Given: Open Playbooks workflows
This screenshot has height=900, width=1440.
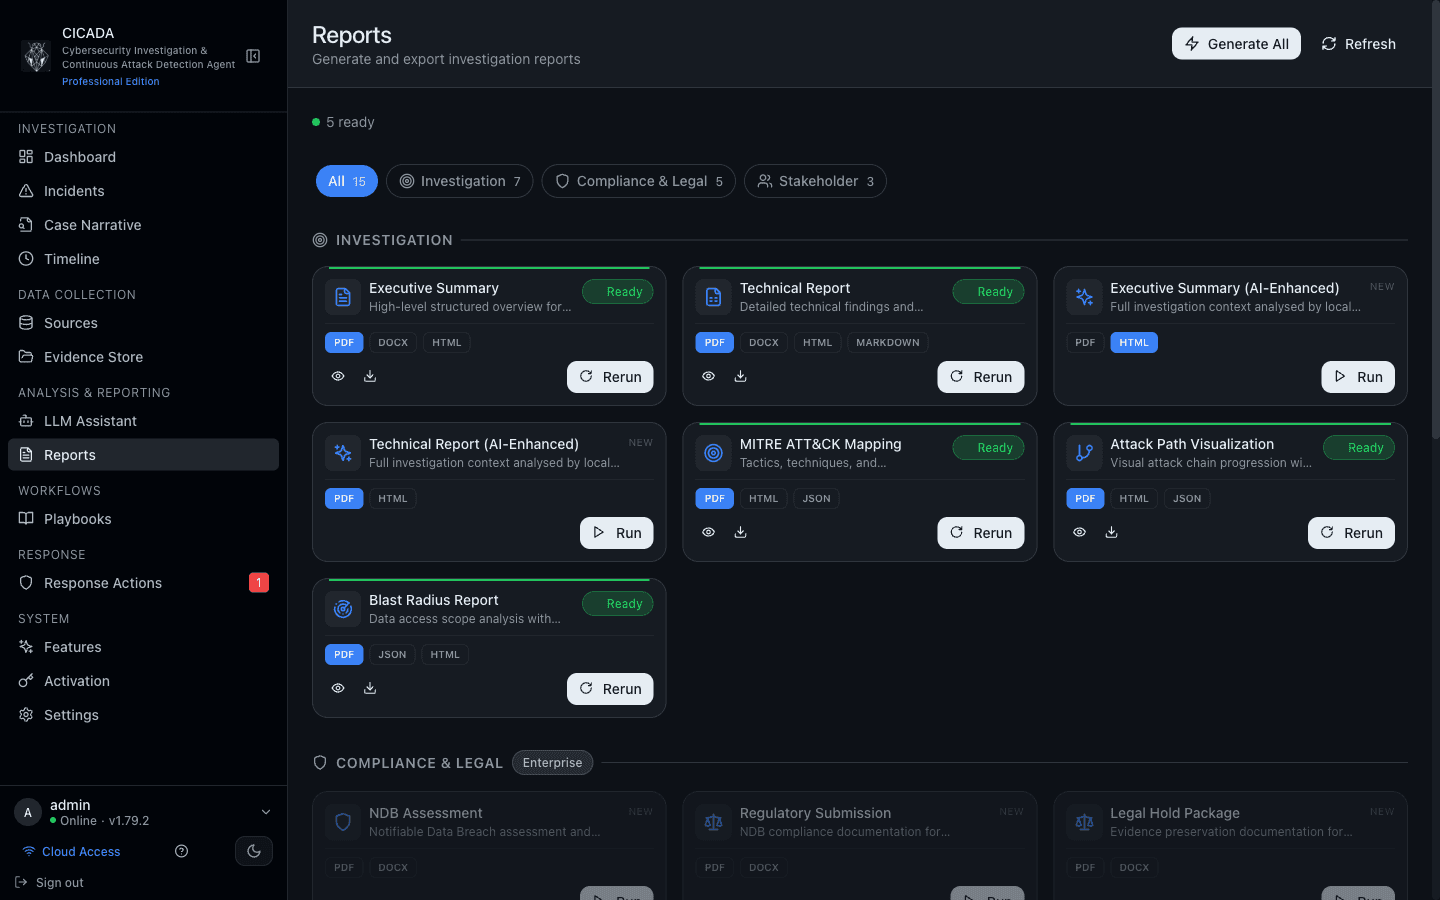Looking at the screenshot, I should (x=143, y=519).
